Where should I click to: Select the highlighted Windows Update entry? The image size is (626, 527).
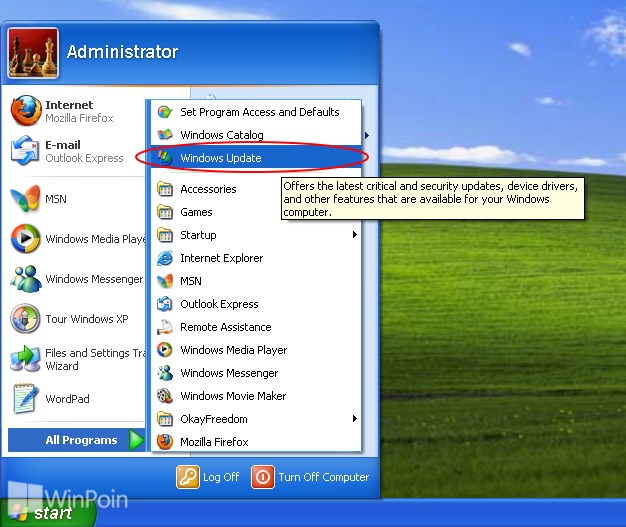click(256, 157)
